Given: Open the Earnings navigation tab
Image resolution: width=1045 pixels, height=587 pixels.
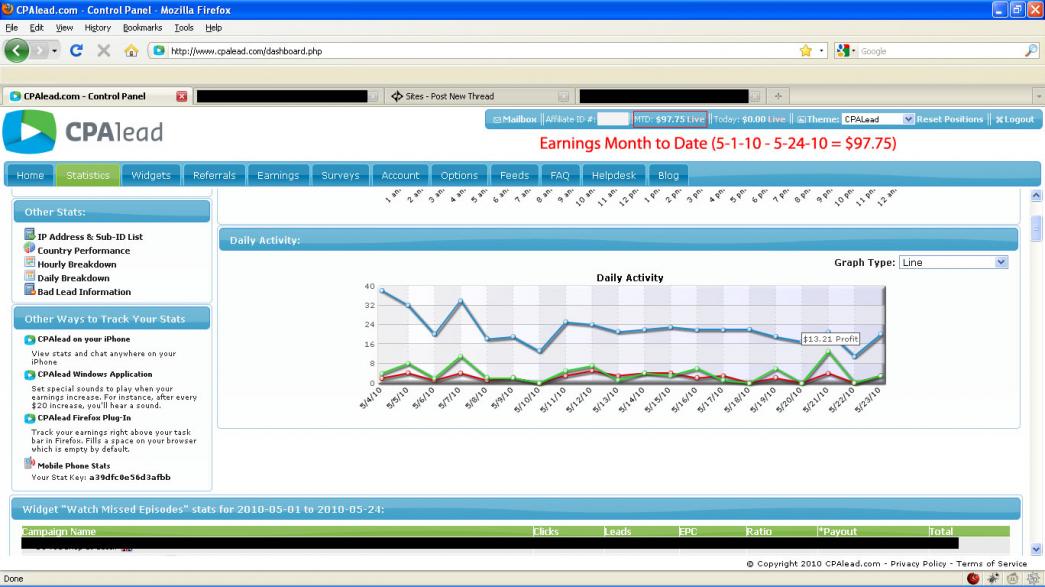Looking at the screenshot, I should point(277,175).
